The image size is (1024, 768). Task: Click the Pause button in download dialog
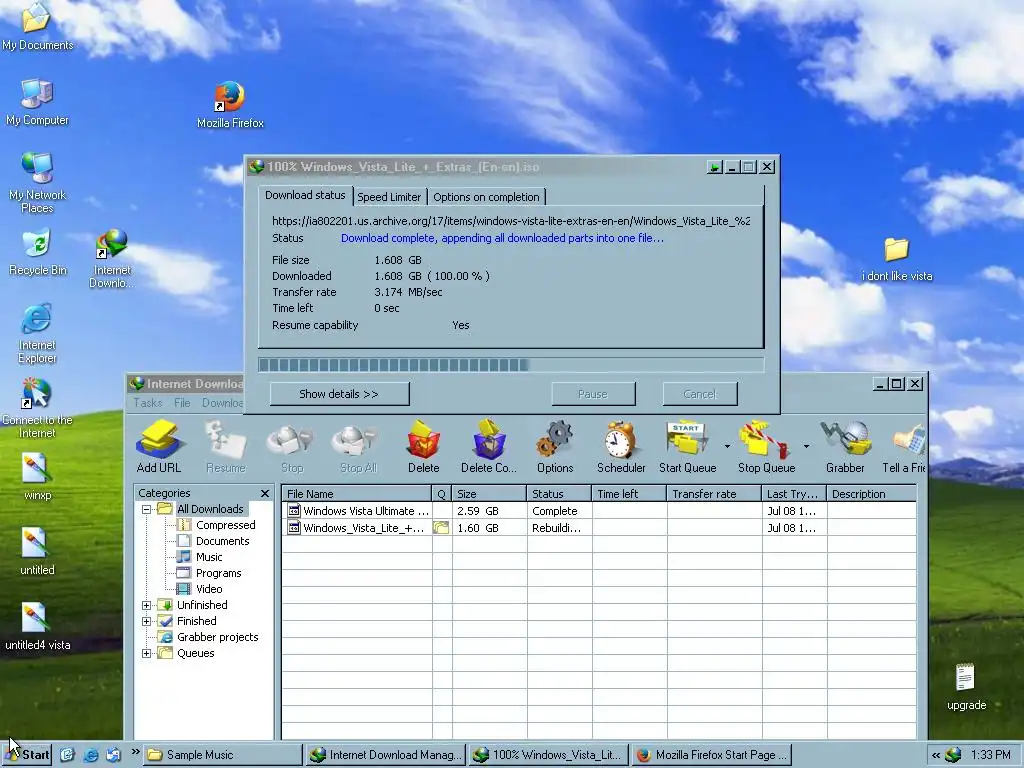pos(593,394)
